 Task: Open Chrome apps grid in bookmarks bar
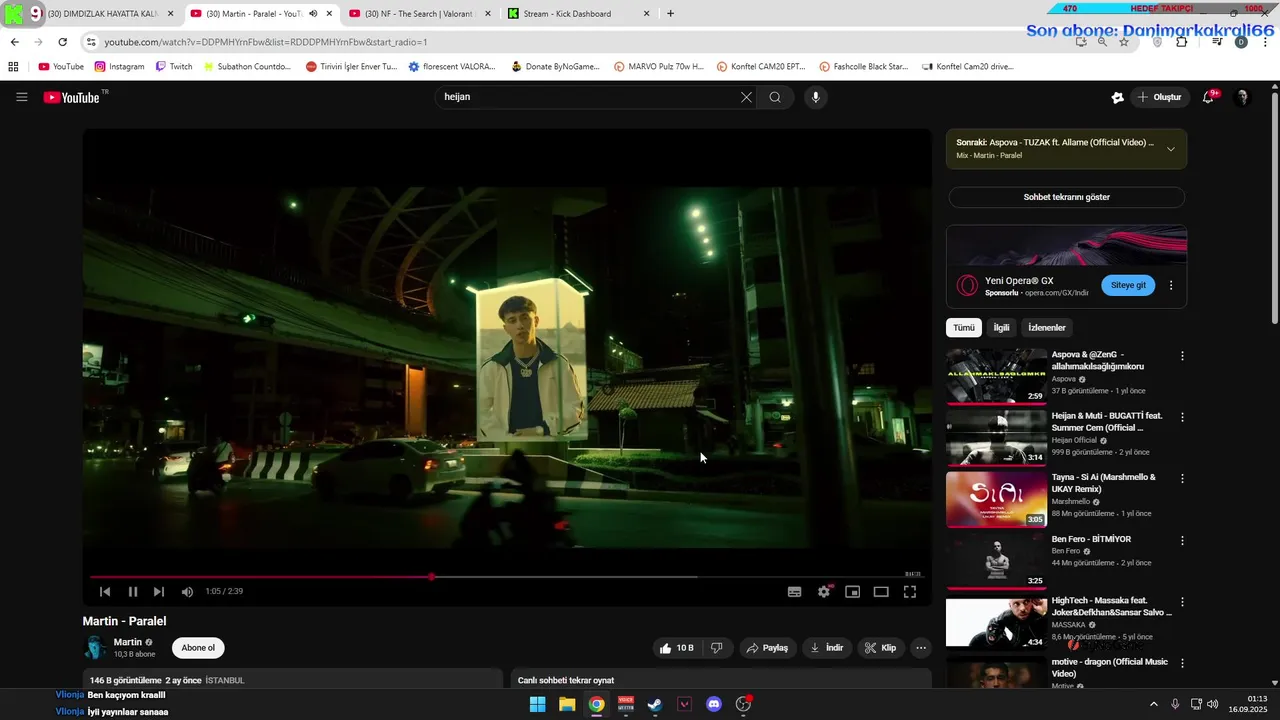13,67
